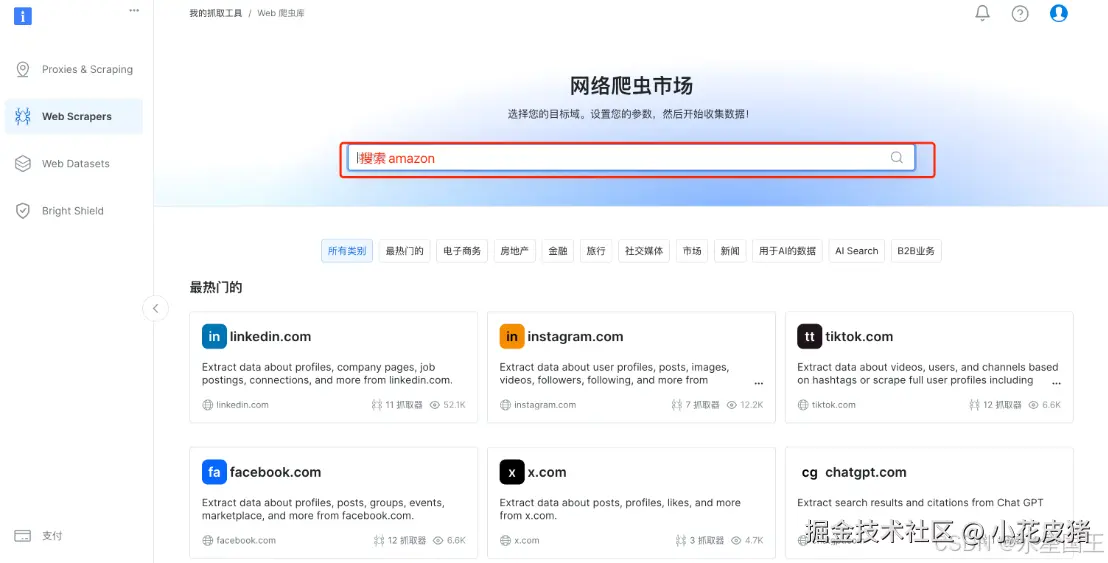Click 52.1K views on linkedin card
Screen dimensions: 1108x563
[x=447, y=405]
